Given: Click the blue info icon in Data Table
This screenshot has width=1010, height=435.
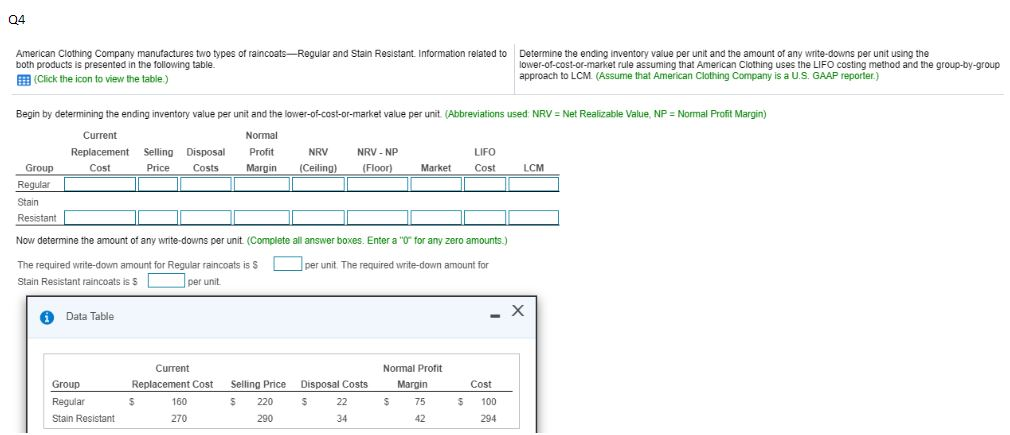Looking at the screenshot, I should pyautogui.click(x=46, y=317).
